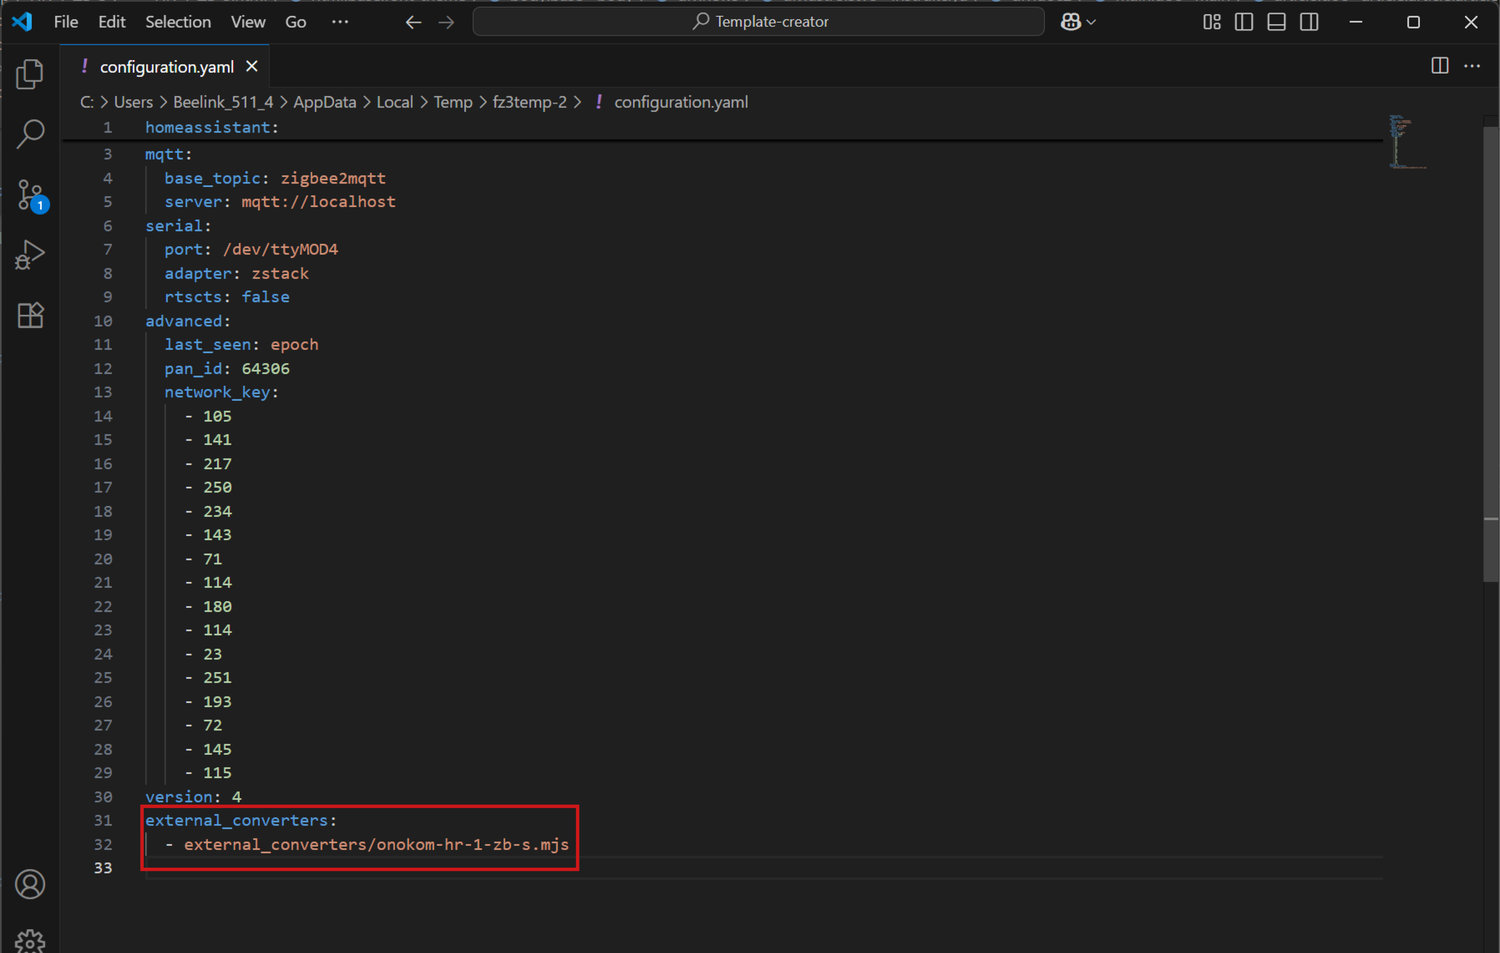Viewport: 1500px width, 953px height.
Task: Open Run and Debug view
Action: pyautogui.click(x=30, y=255)
